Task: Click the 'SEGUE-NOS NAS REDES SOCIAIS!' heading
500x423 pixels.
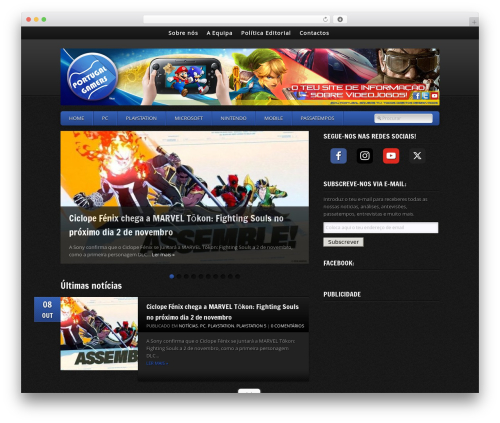Action: click(x=370, y=136)
